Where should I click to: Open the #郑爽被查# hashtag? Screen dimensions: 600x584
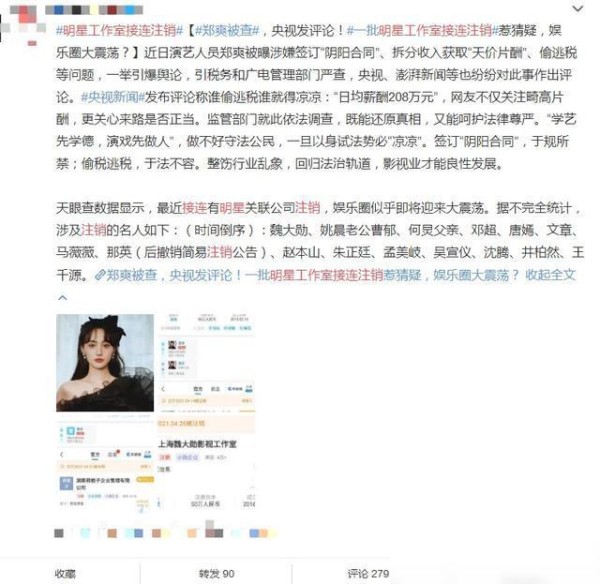pyautogui.click(x=227, y=31)
